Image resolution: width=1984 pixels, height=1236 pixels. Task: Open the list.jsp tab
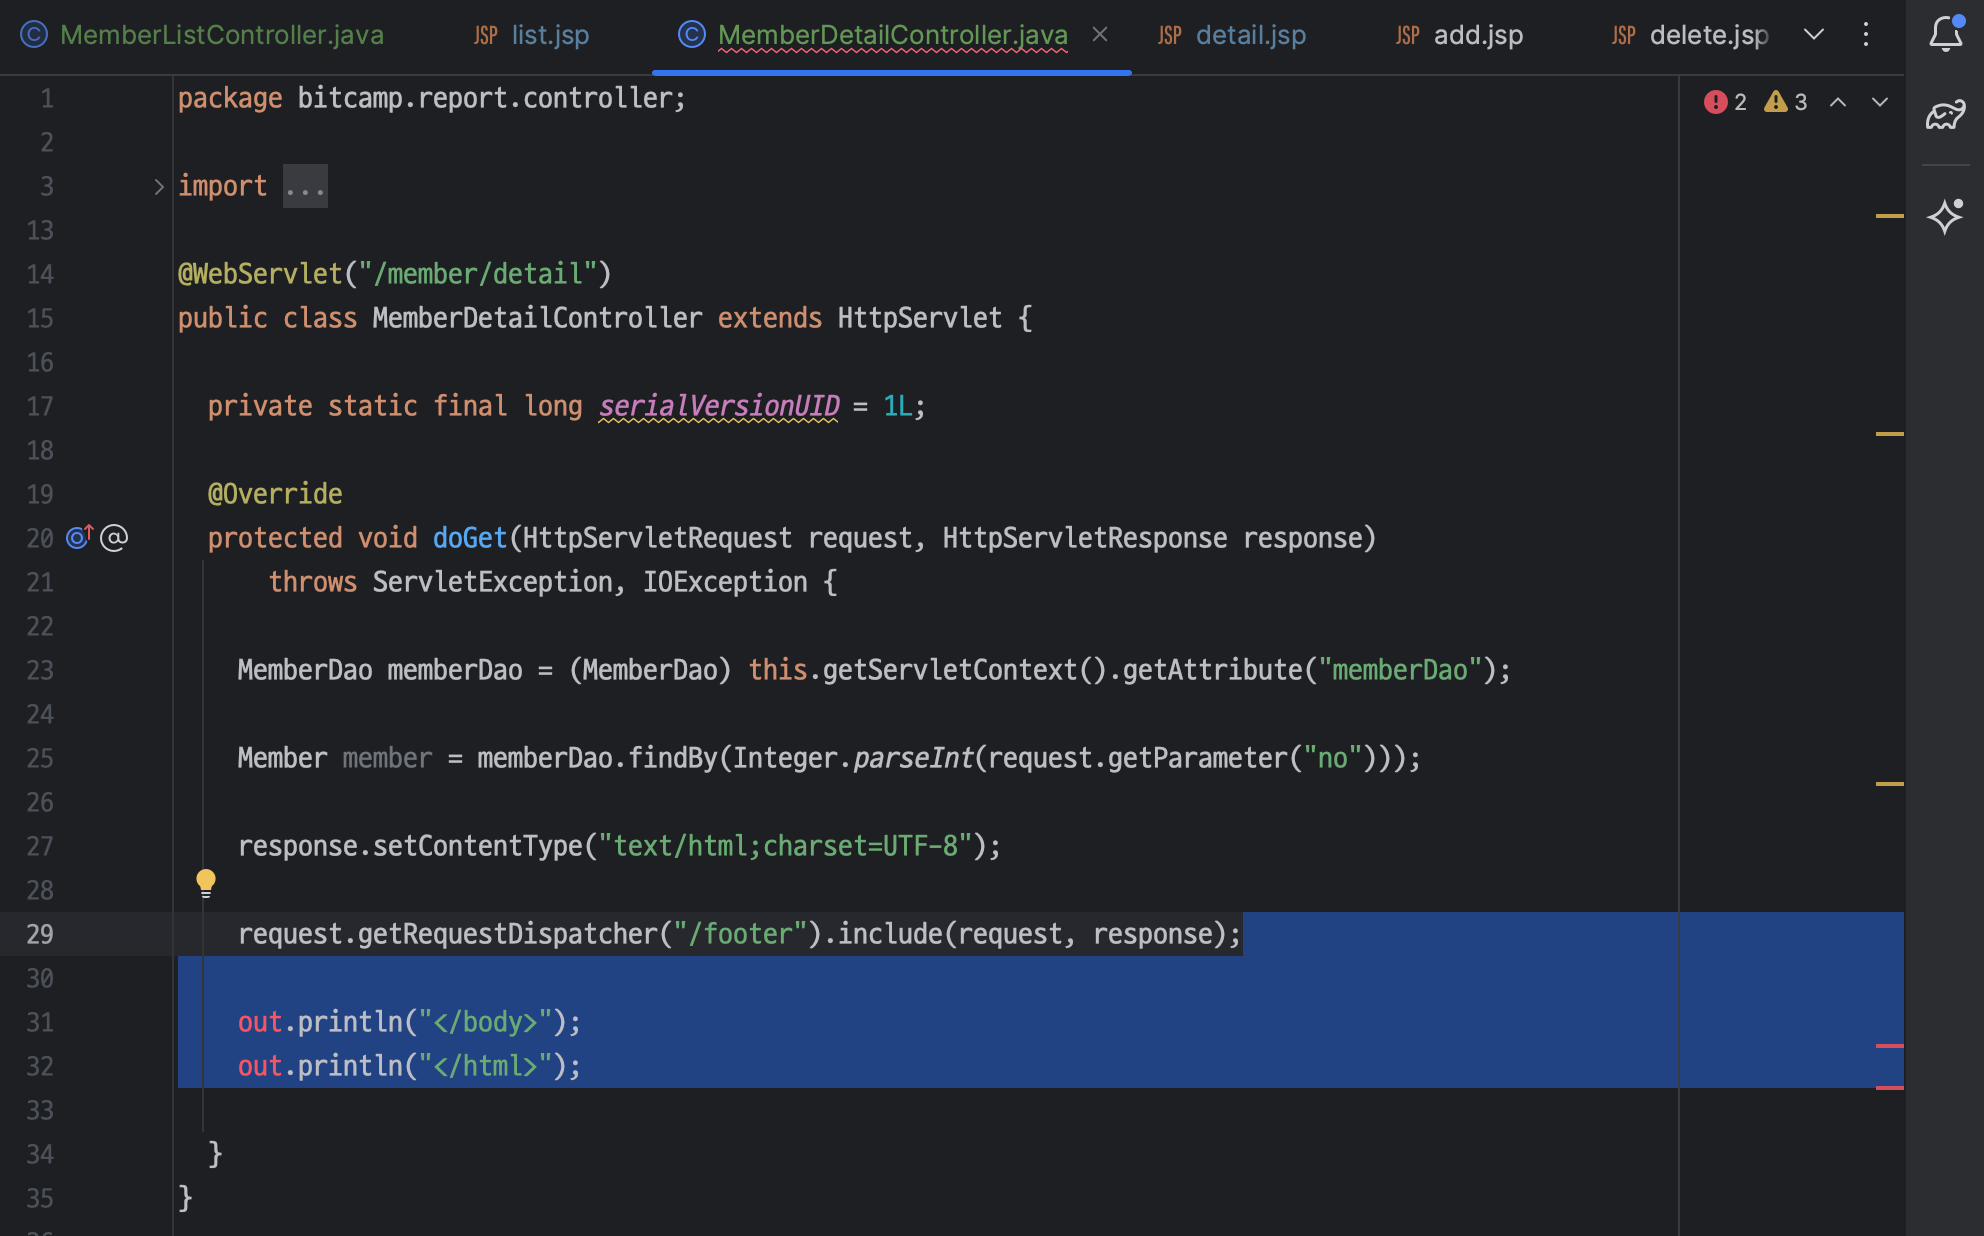549,35
